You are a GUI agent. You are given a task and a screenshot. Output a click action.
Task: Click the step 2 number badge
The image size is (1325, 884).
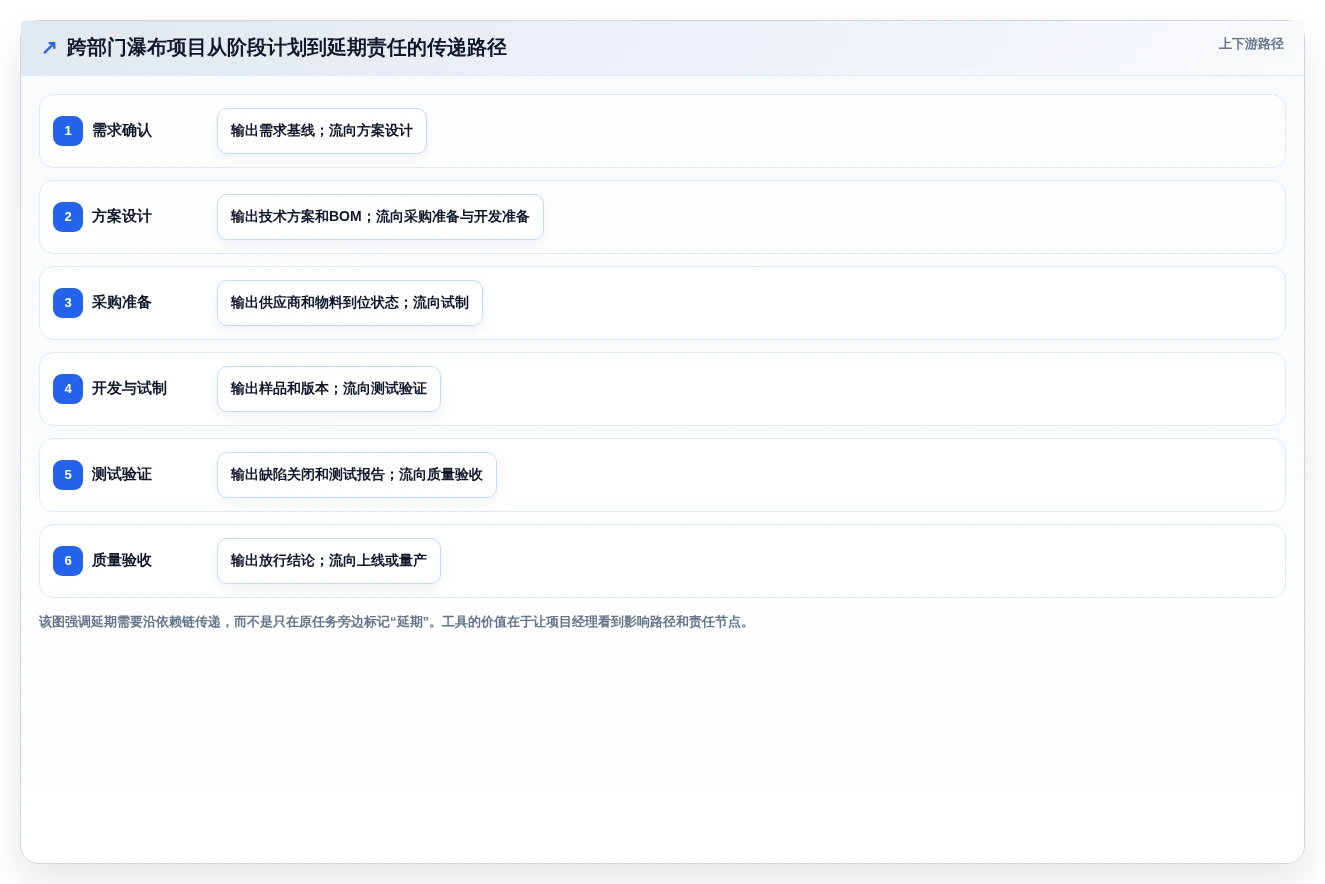pyautogui.click(x=68, y=217)
